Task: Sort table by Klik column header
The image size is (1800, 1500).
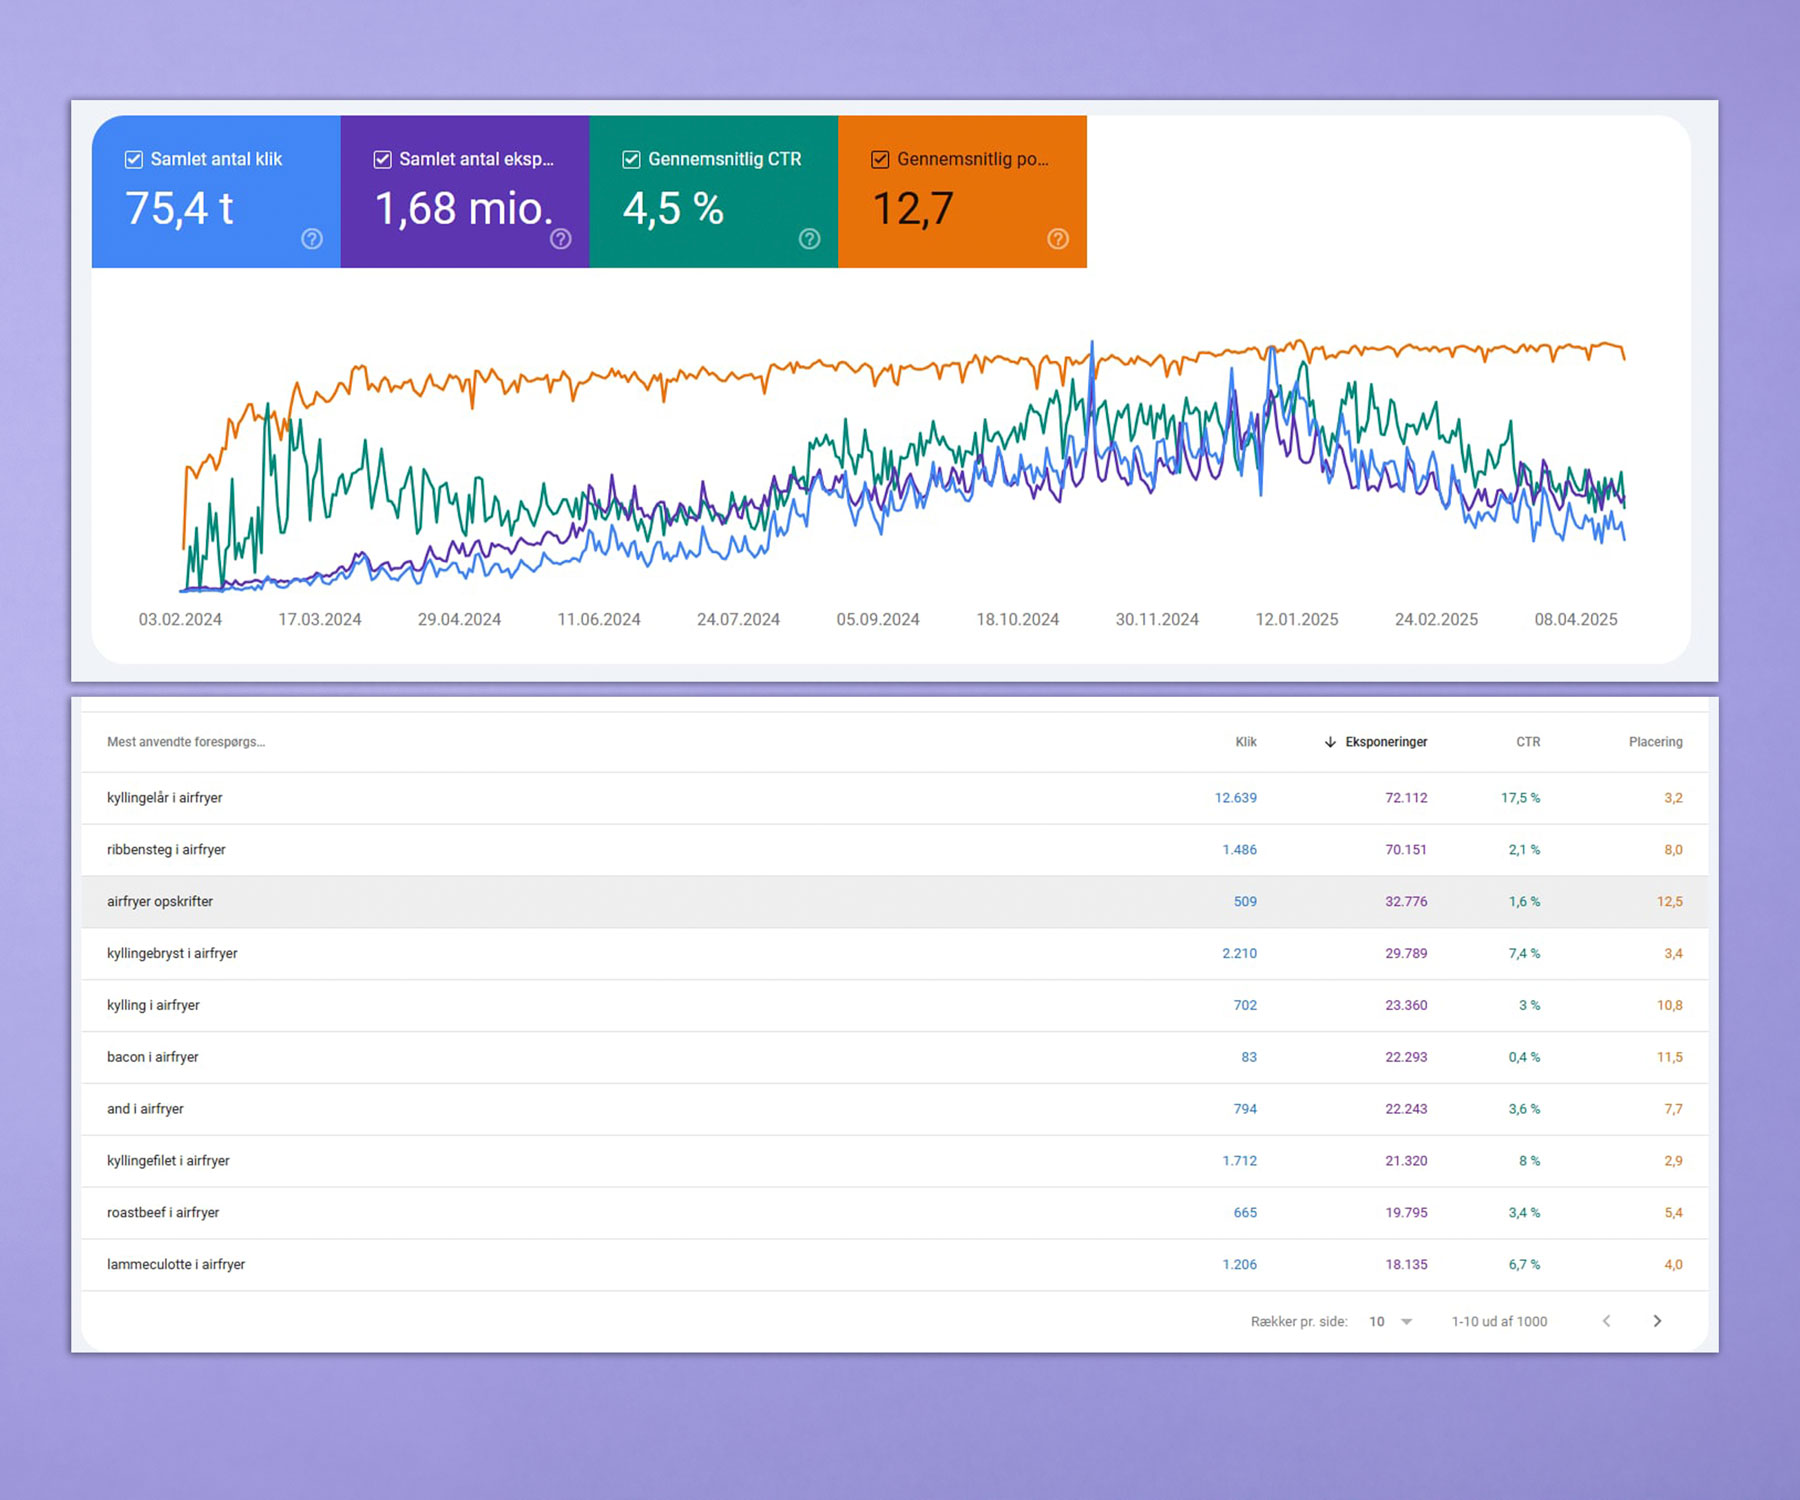Action: tap(1245, 742)
